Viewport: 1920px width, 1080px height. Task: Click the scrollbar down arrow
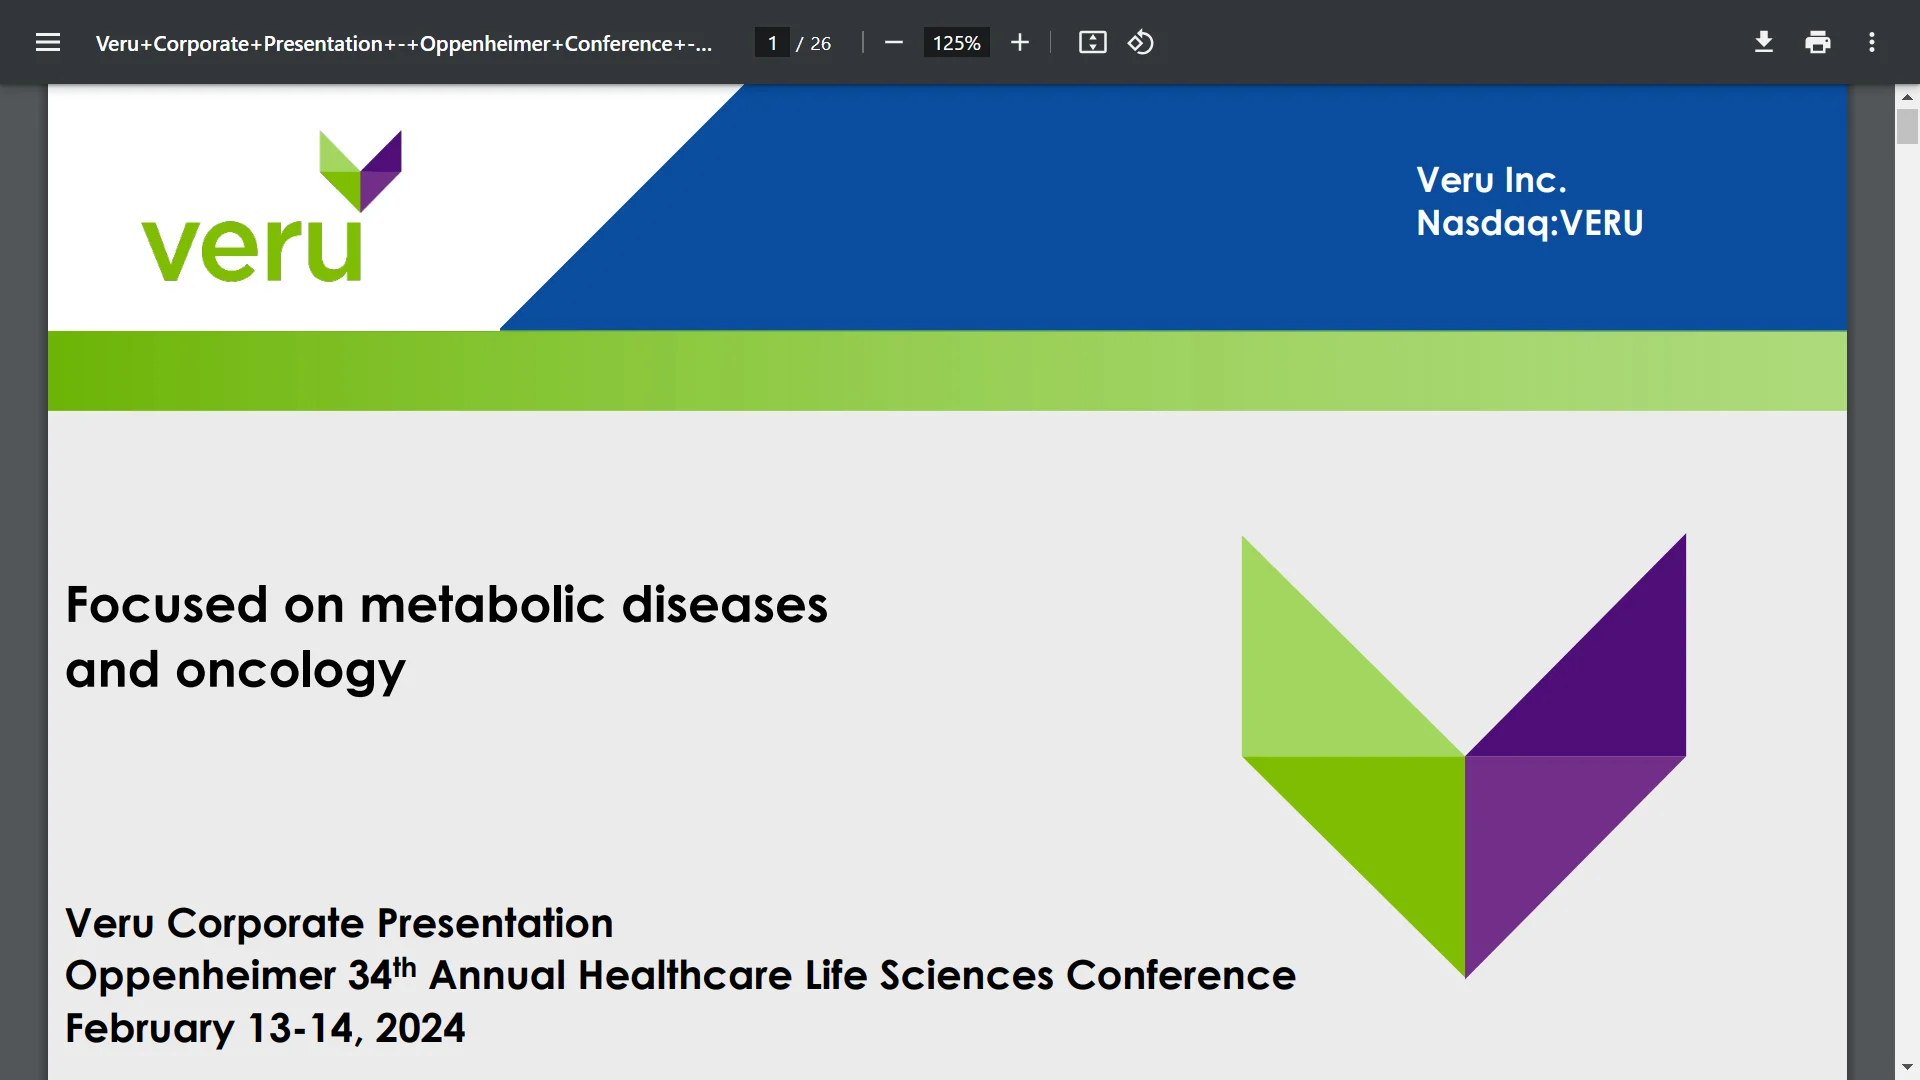click(1907, 1068)
